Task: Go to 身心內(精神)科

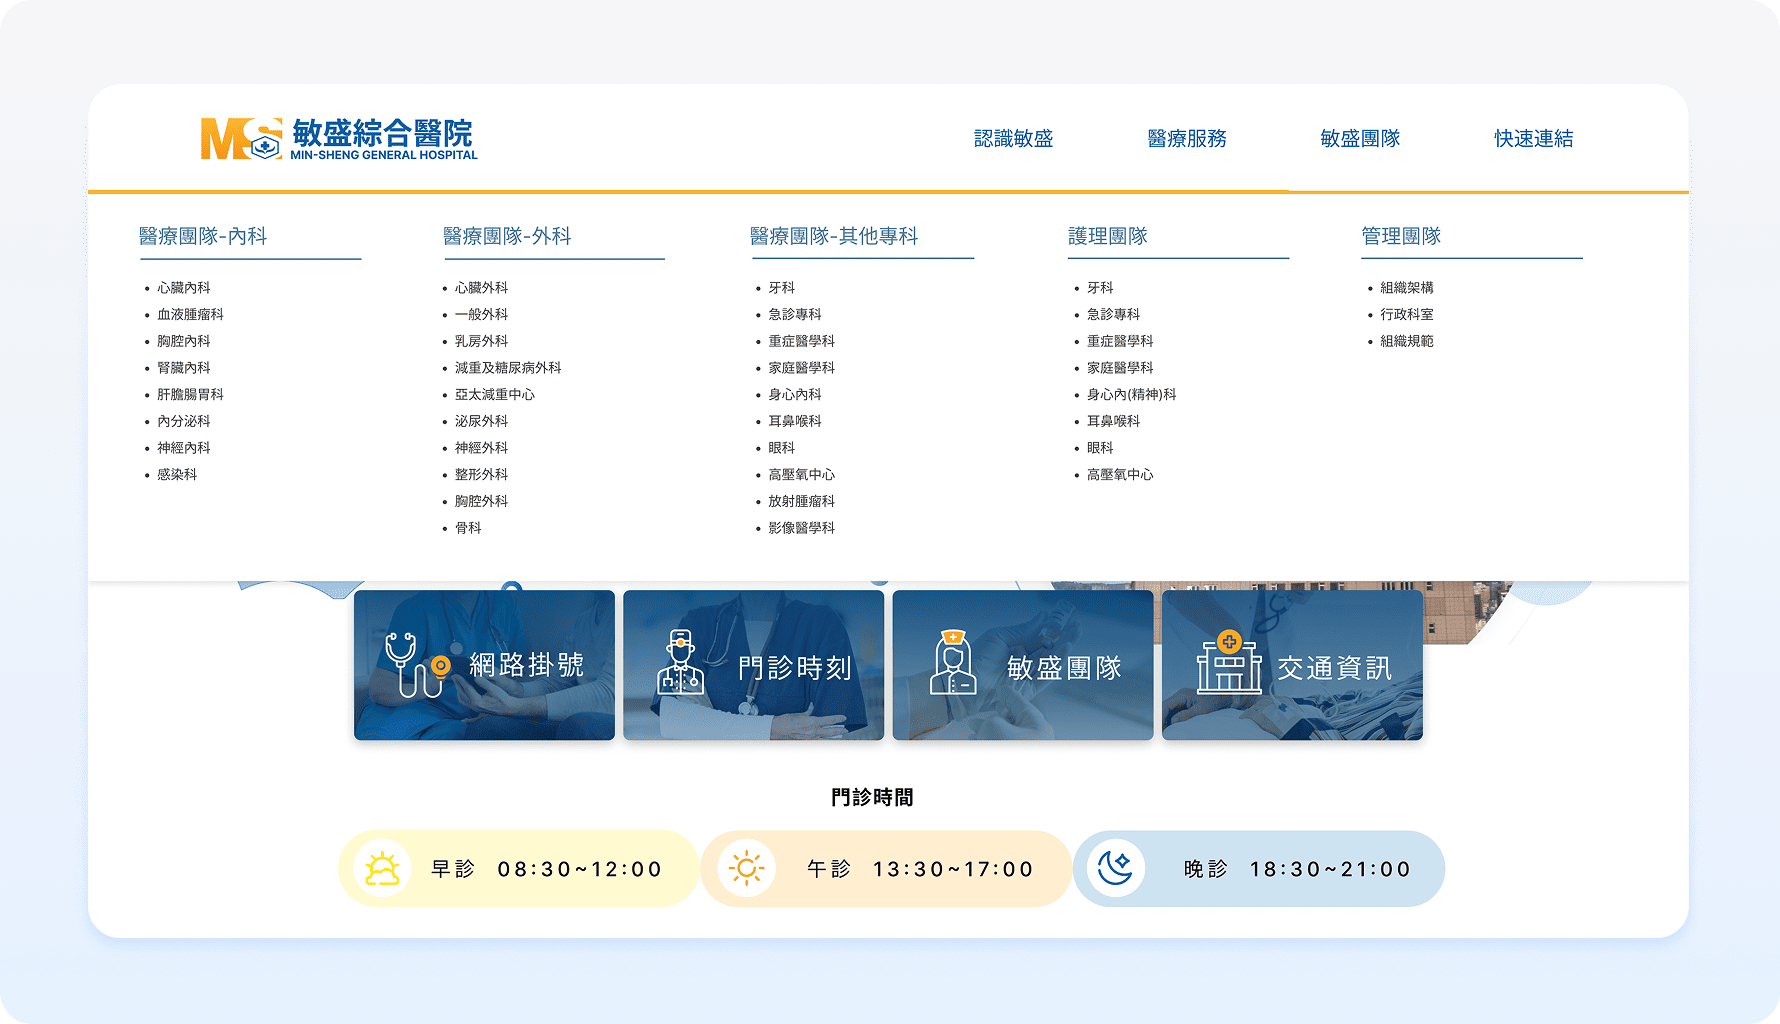Action: 1132,394
